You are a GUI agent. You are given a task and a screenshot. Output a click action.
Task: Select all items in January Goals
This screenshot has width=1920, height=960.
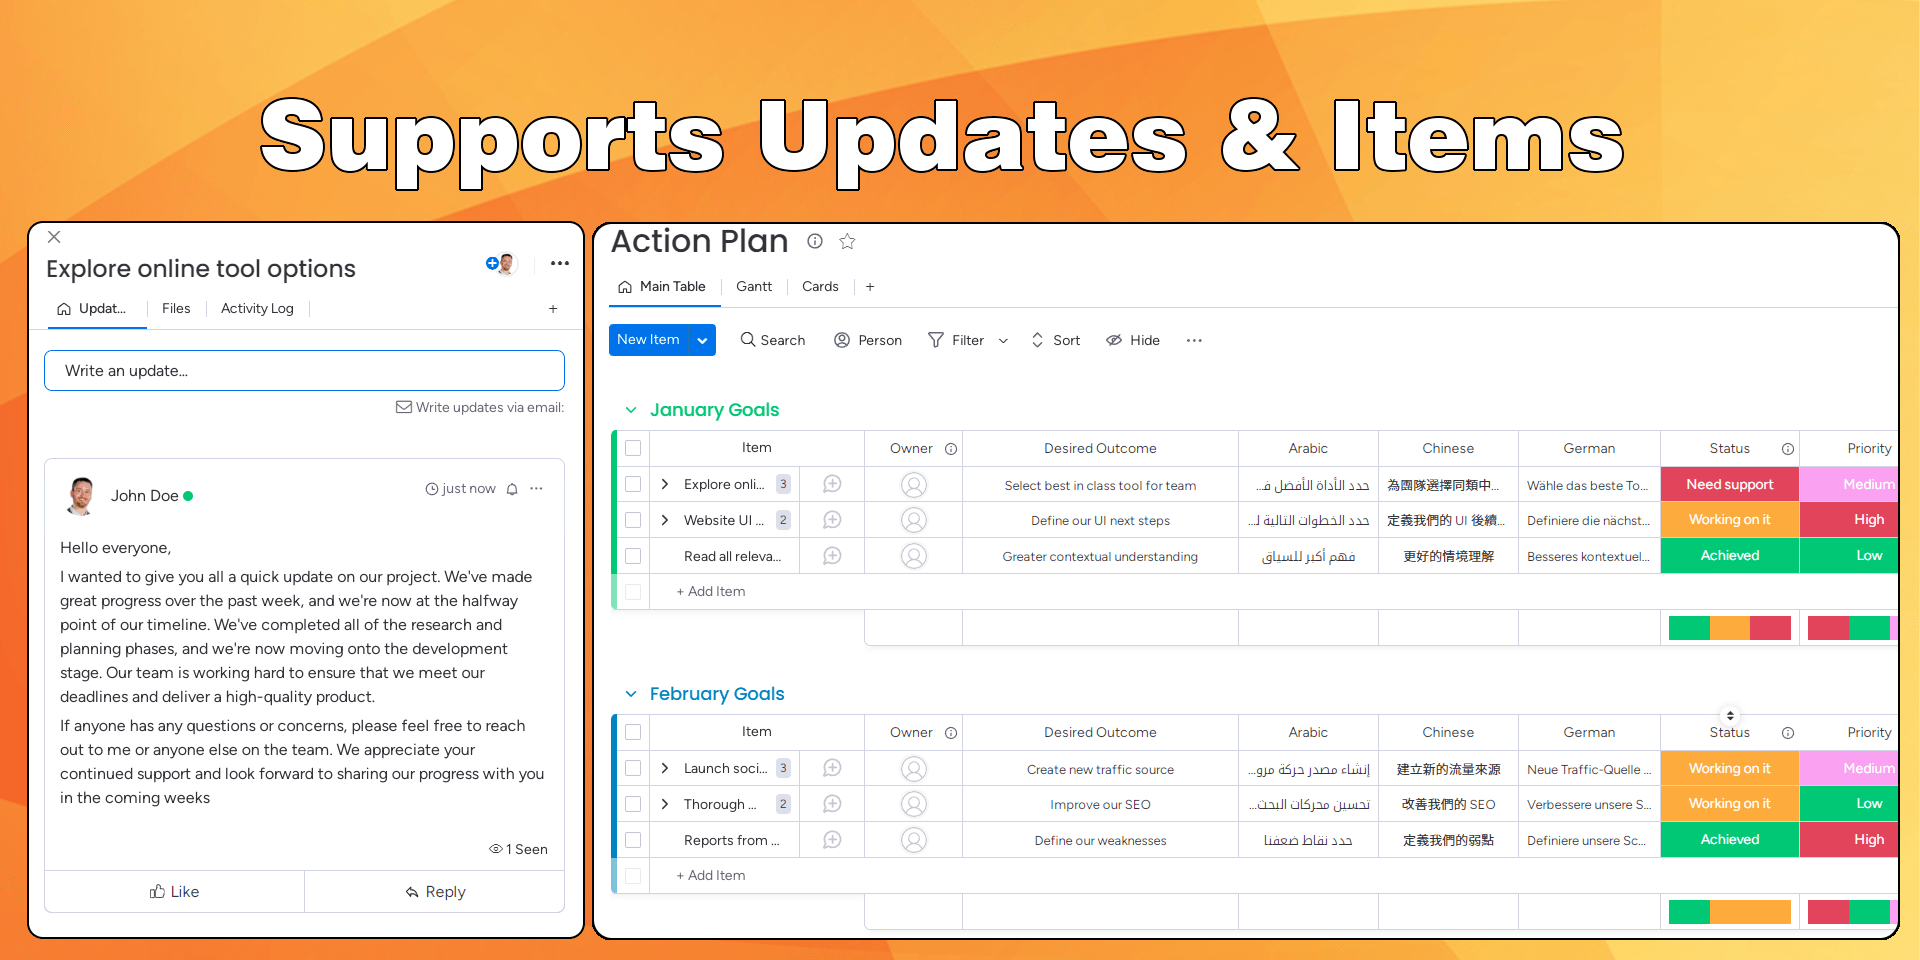click(x=633, y=448)
